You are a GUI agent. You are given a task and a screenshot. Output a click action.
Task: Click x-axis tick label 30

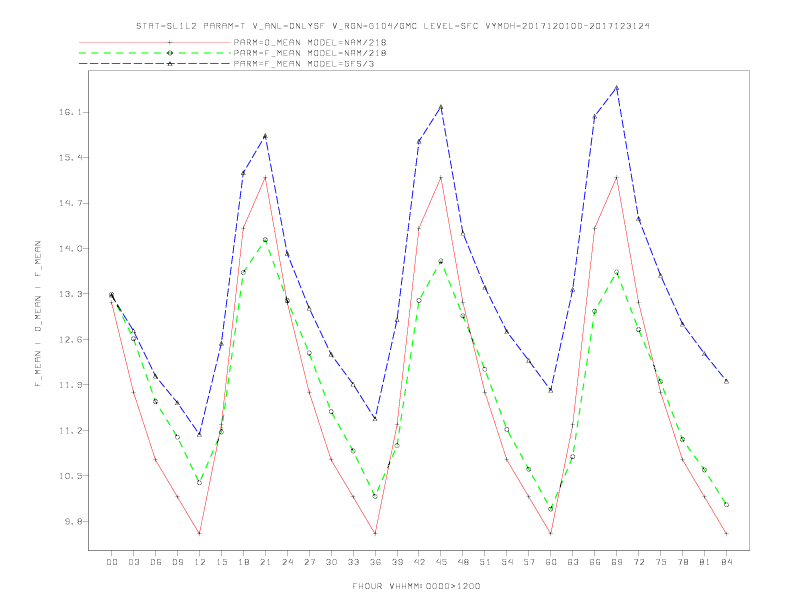click(331, 562)
